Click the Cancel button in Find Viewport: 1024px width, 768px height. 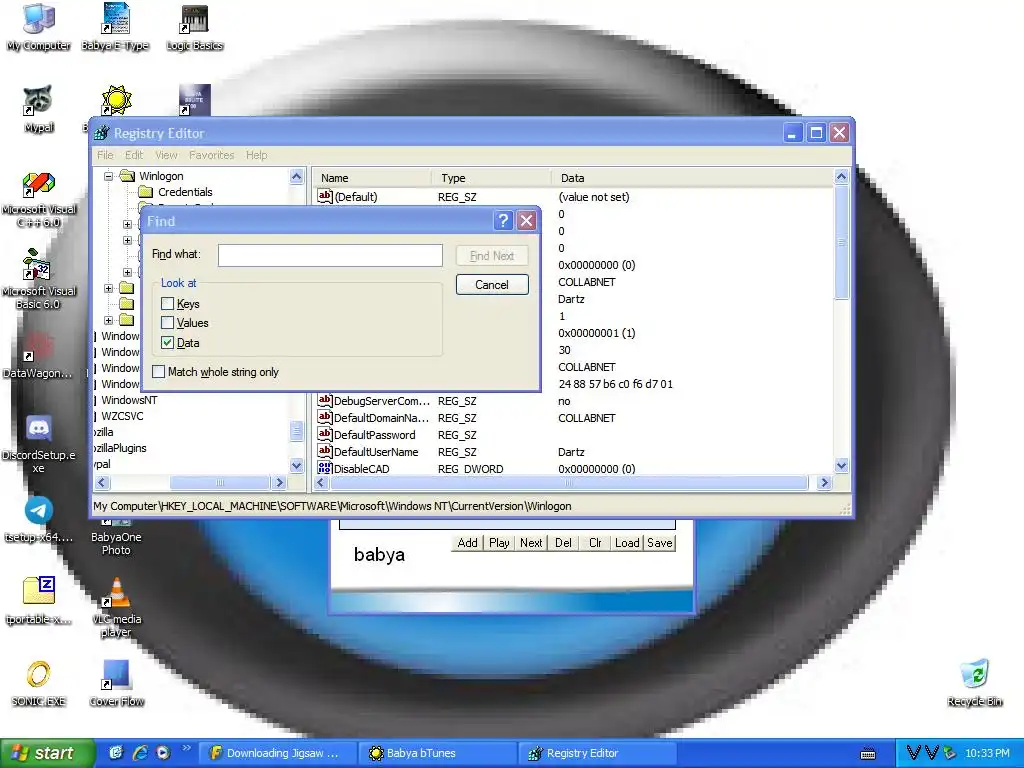pyautogui.click(x=492, y=285)
